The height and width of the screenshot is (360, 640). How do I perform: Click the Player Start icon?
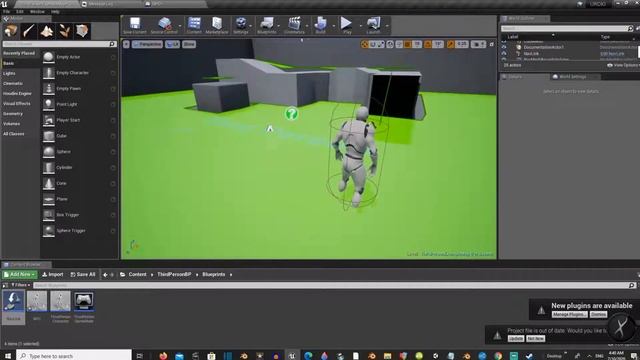pos(49,120)
